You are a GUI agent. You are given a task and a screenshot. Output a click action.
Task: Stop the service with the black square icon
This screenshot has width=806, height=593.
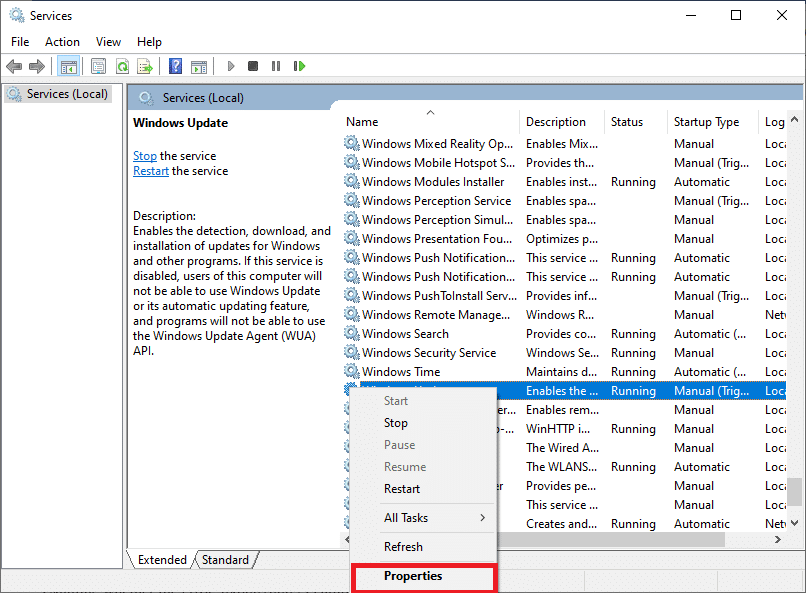point(254,66)
